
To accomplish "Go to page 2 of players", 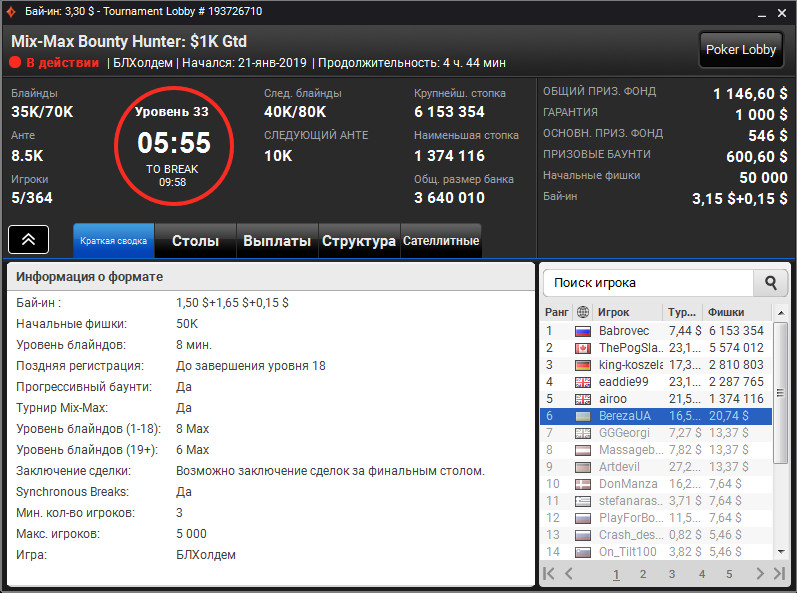I will click(643, 574).
